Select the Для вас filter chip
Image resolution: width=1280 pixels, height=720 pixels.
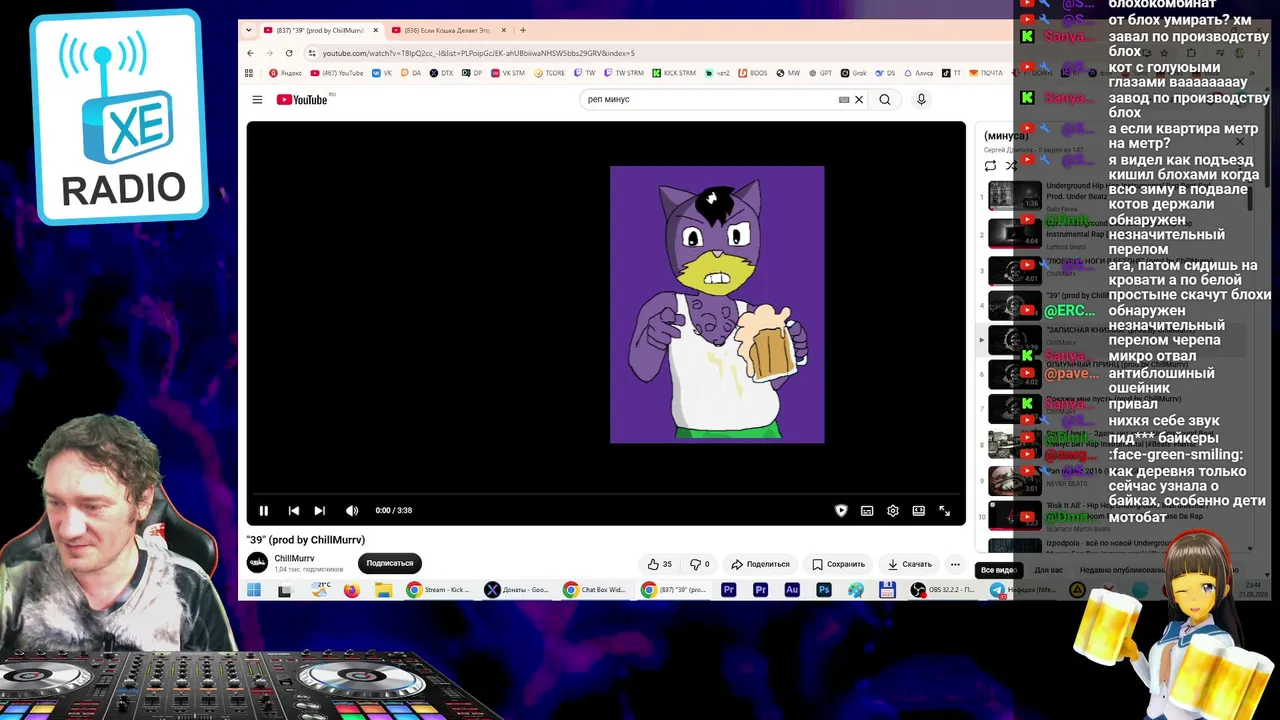[1049, 570]
